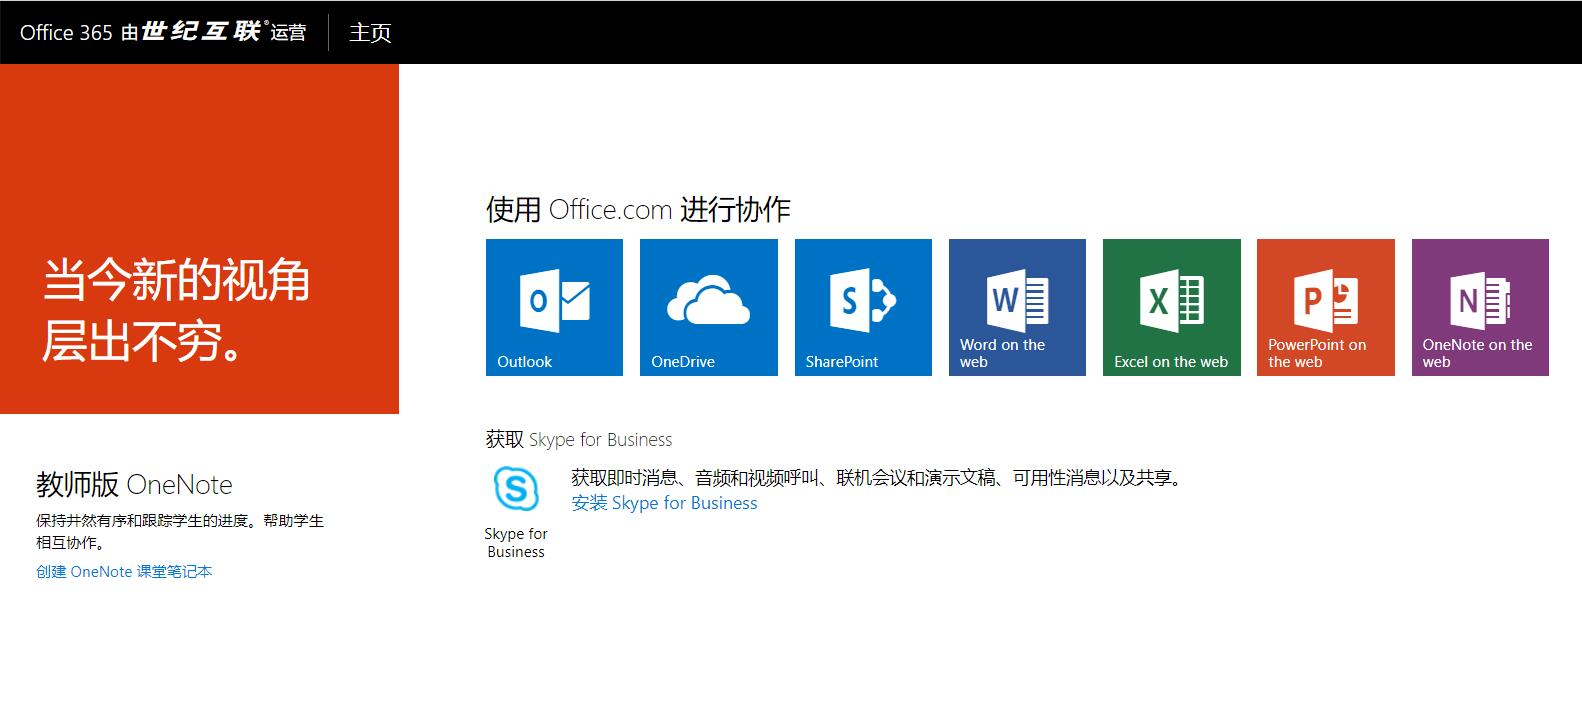The width and height of the screenshot is (1582, 705).
Task: Click the Skype description text 获取即时消息
Action: pos(879,478)
